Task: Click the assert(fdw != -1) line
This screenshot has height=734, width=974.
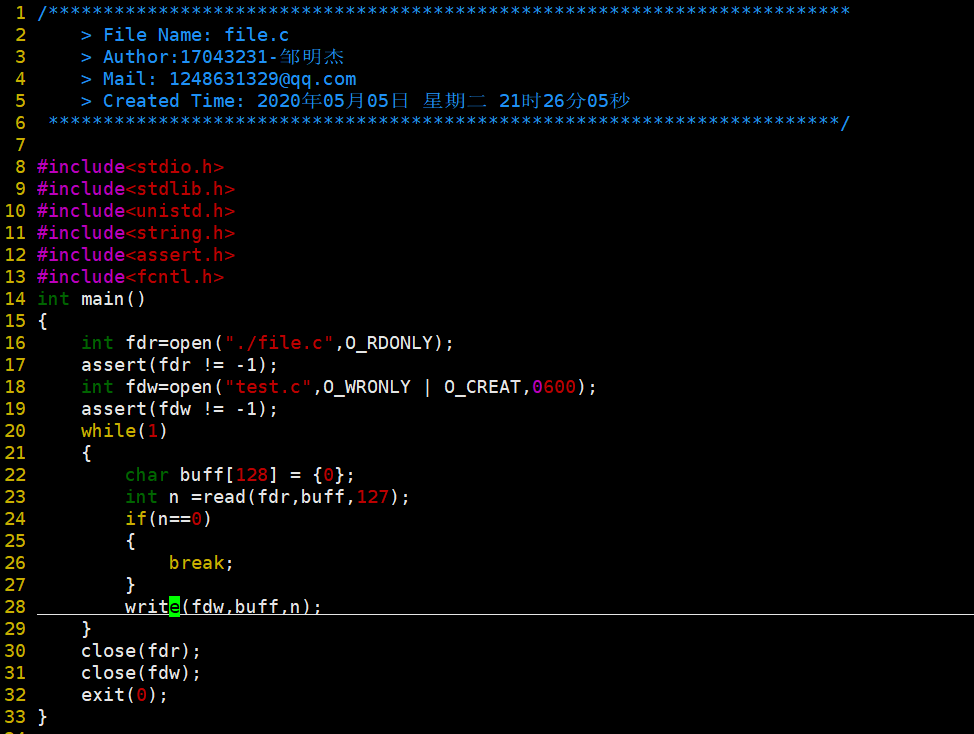Action: (179, 409)
